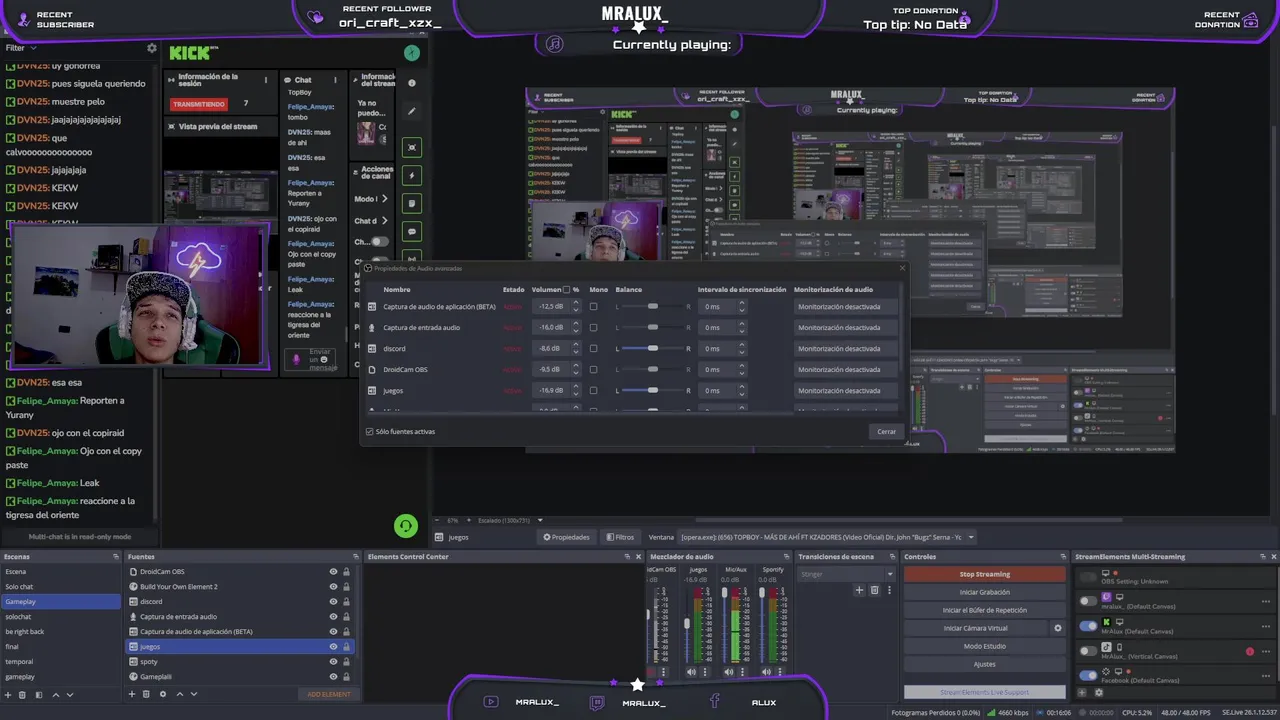1280x720 pixels.
Task: Open the Filtros tab for juegos source
Action: click(620, 537)
